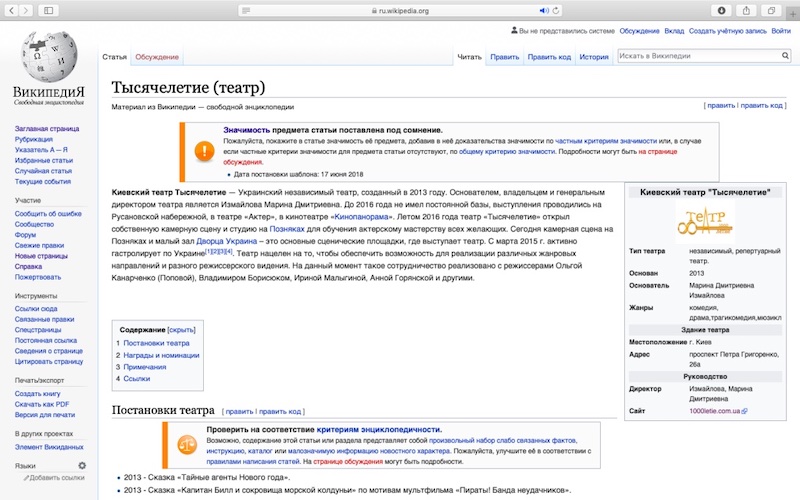Open Указатель А — Я link
This screenshot has width=800, height=500.
[41, 149]
